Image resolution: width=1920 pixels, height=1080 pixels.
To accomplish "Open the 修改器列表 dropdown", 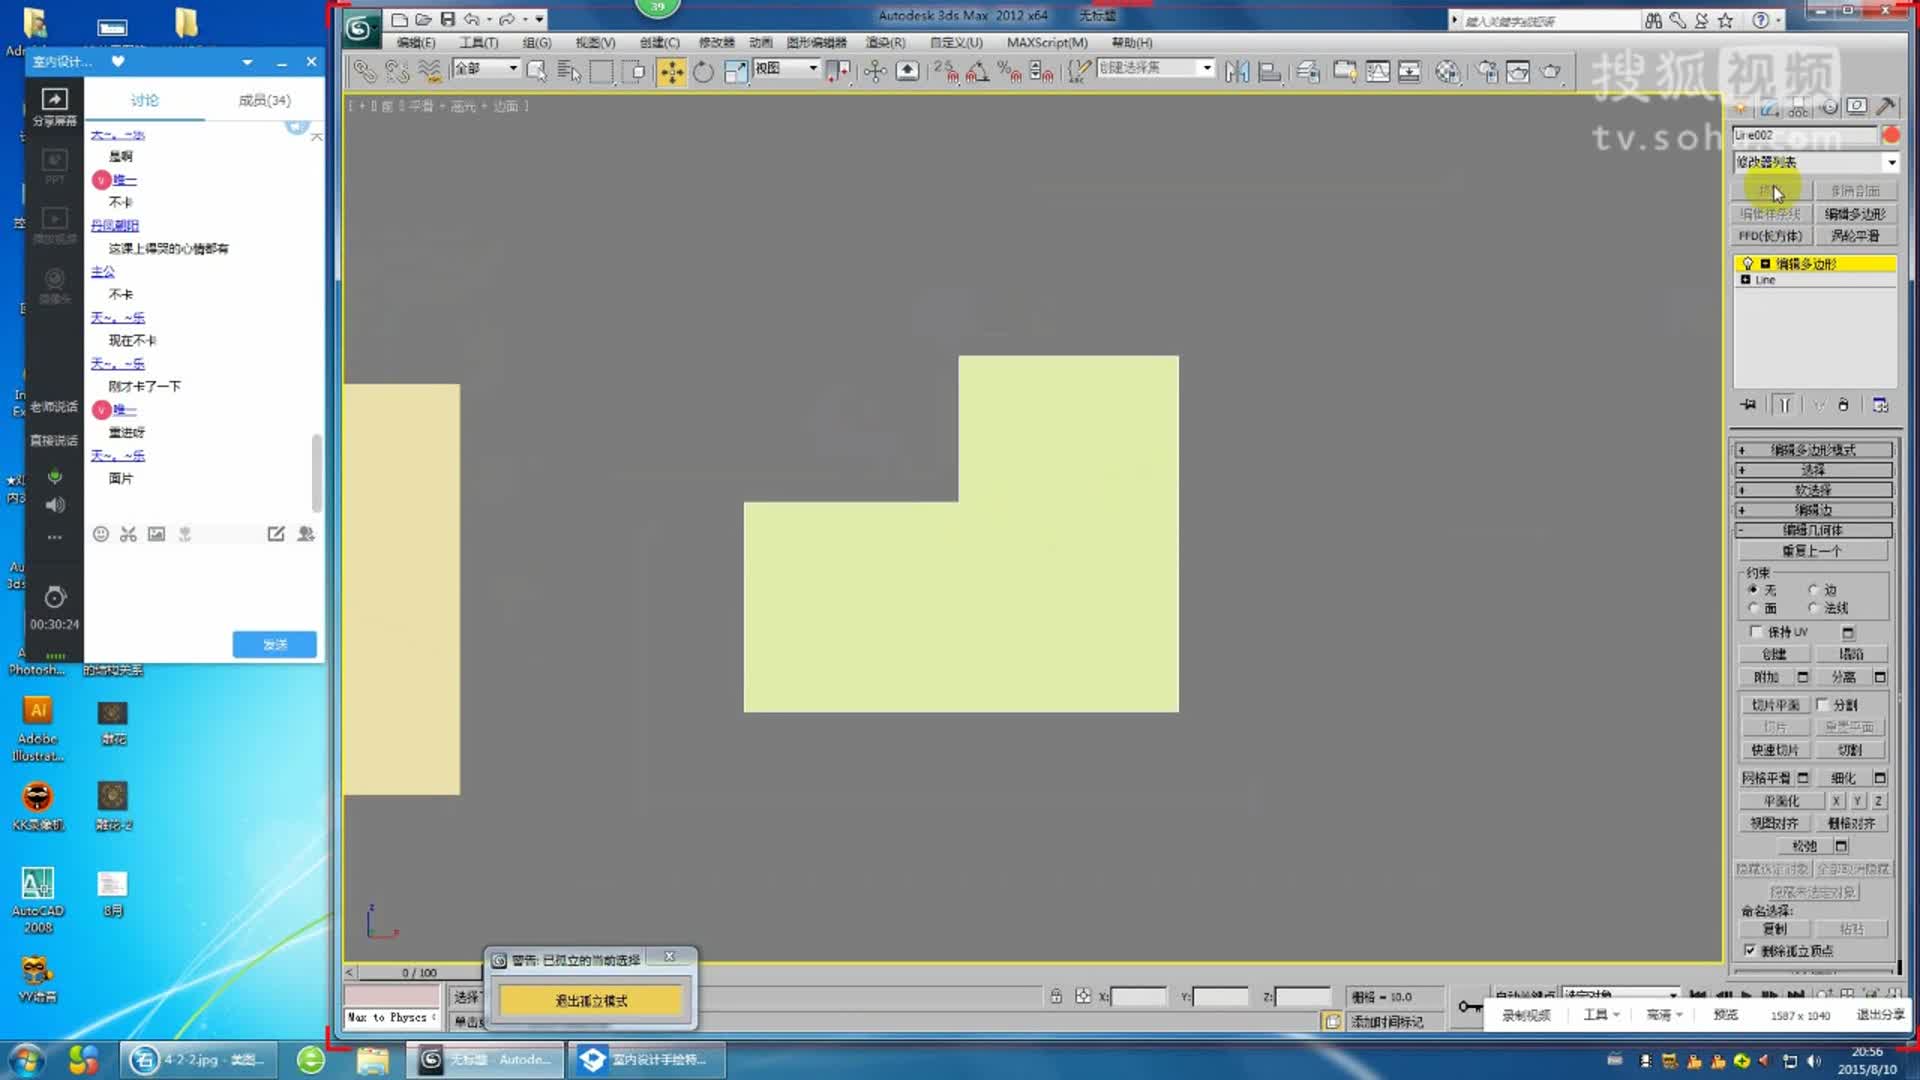I will [1891, 162].
